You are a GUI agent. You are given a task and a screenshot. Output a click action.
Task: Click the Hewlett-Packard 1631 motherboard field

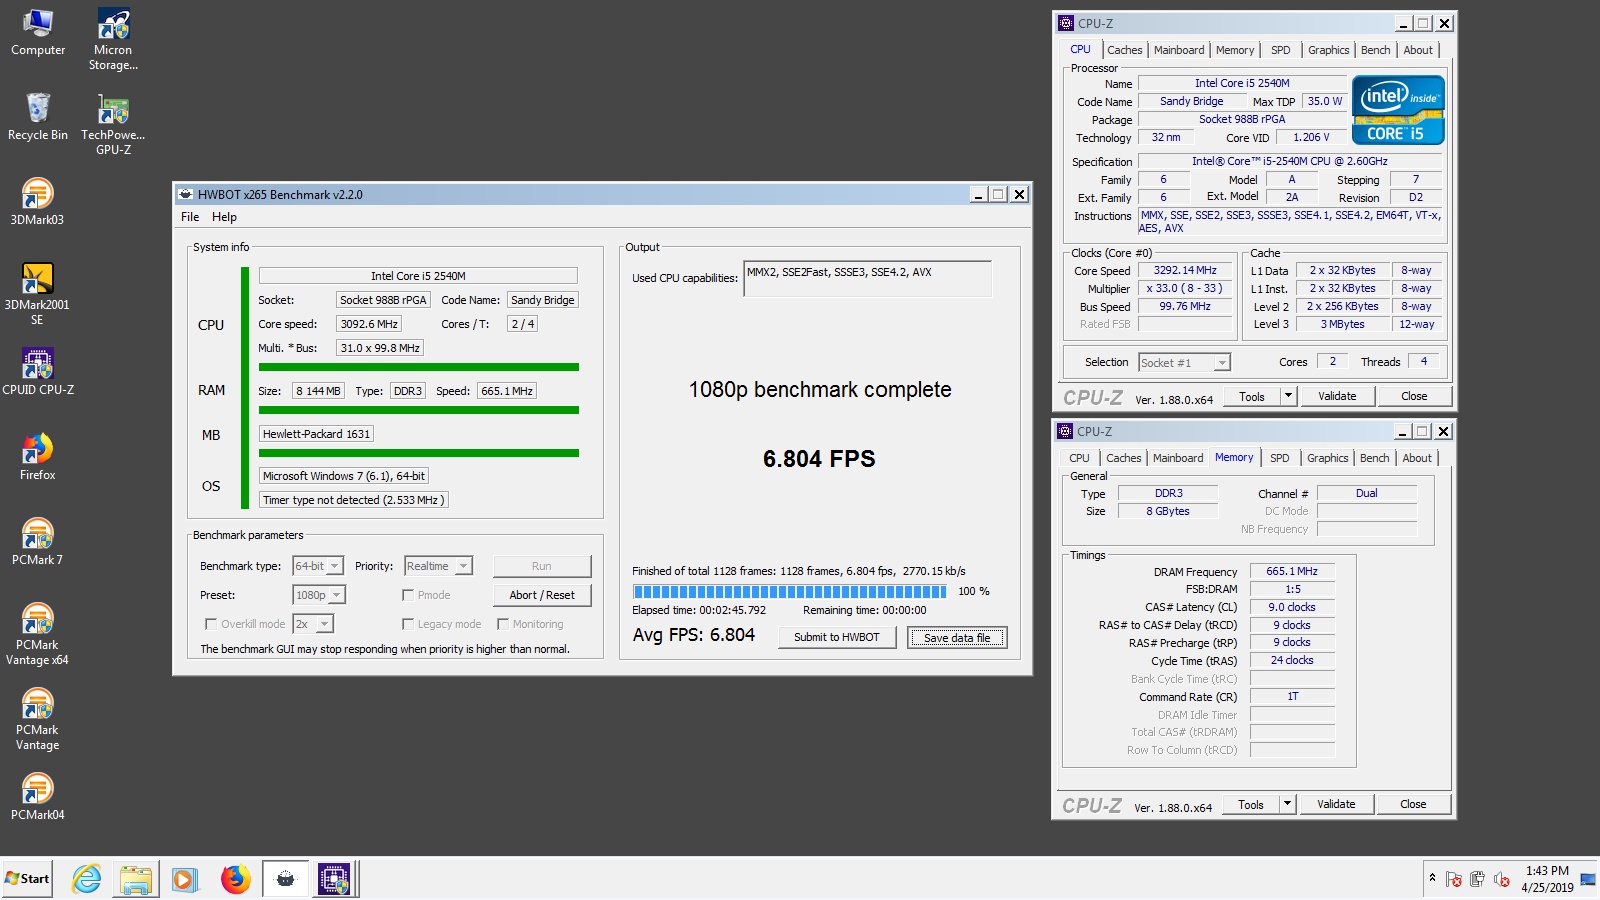pyautogui.click(x=316, y=434)
